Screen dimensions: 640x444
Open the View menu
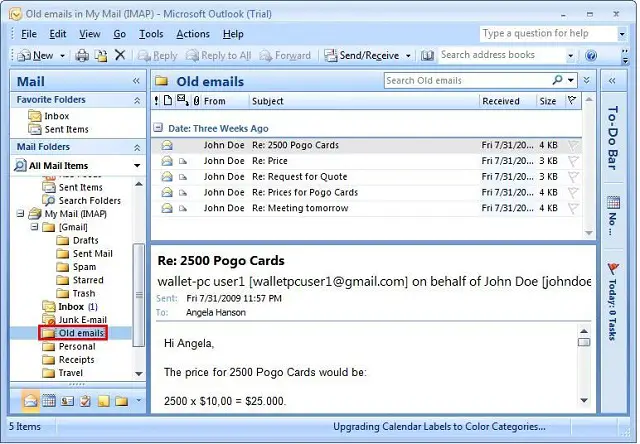click(89, 34)
